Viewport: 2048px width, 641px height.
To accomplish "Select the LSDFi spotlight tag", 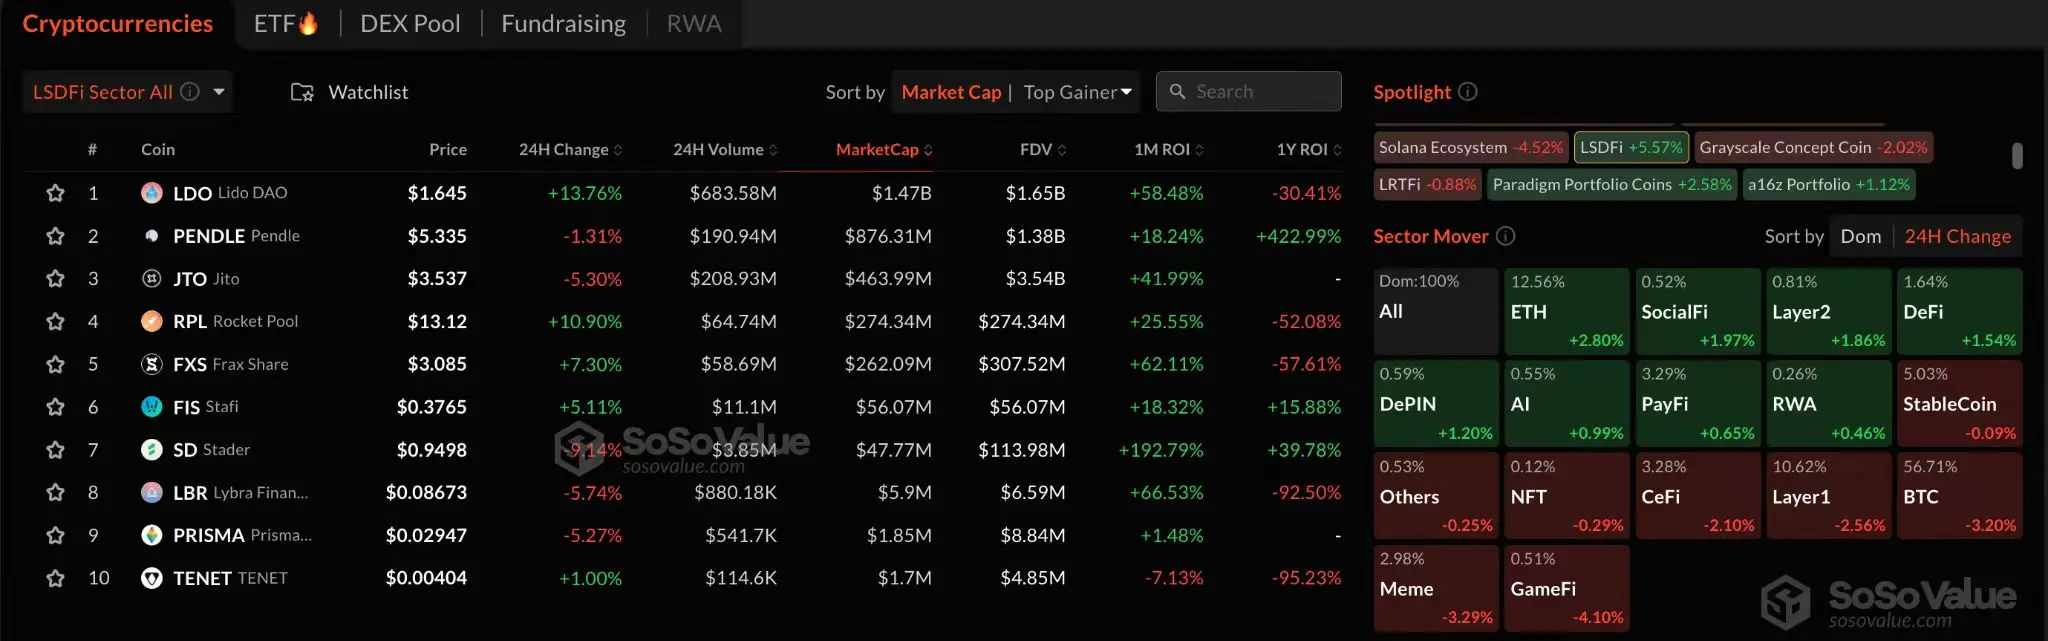I will pos(1632,146).
